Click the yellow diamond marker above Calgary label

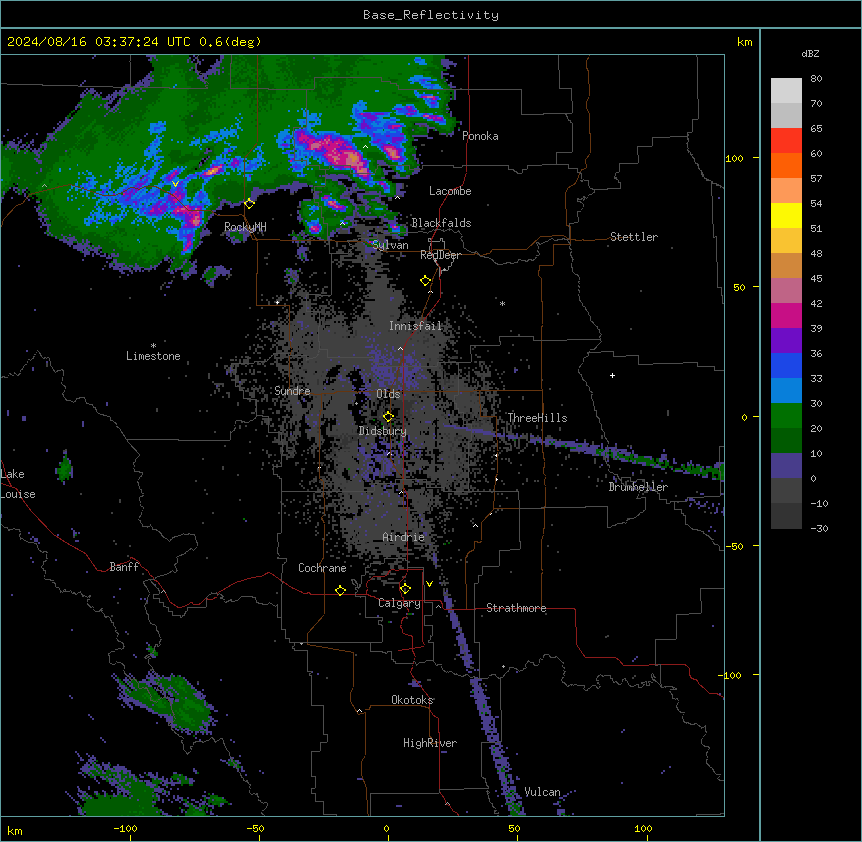(405, 589)
